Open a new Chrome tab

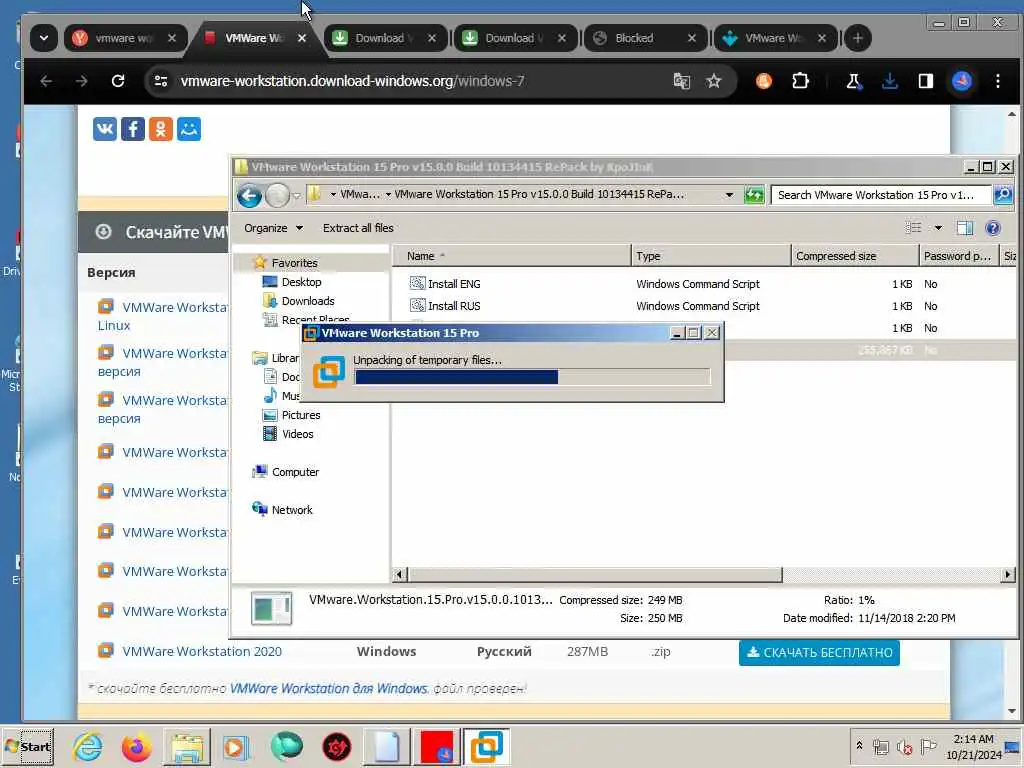click(857, 39)
